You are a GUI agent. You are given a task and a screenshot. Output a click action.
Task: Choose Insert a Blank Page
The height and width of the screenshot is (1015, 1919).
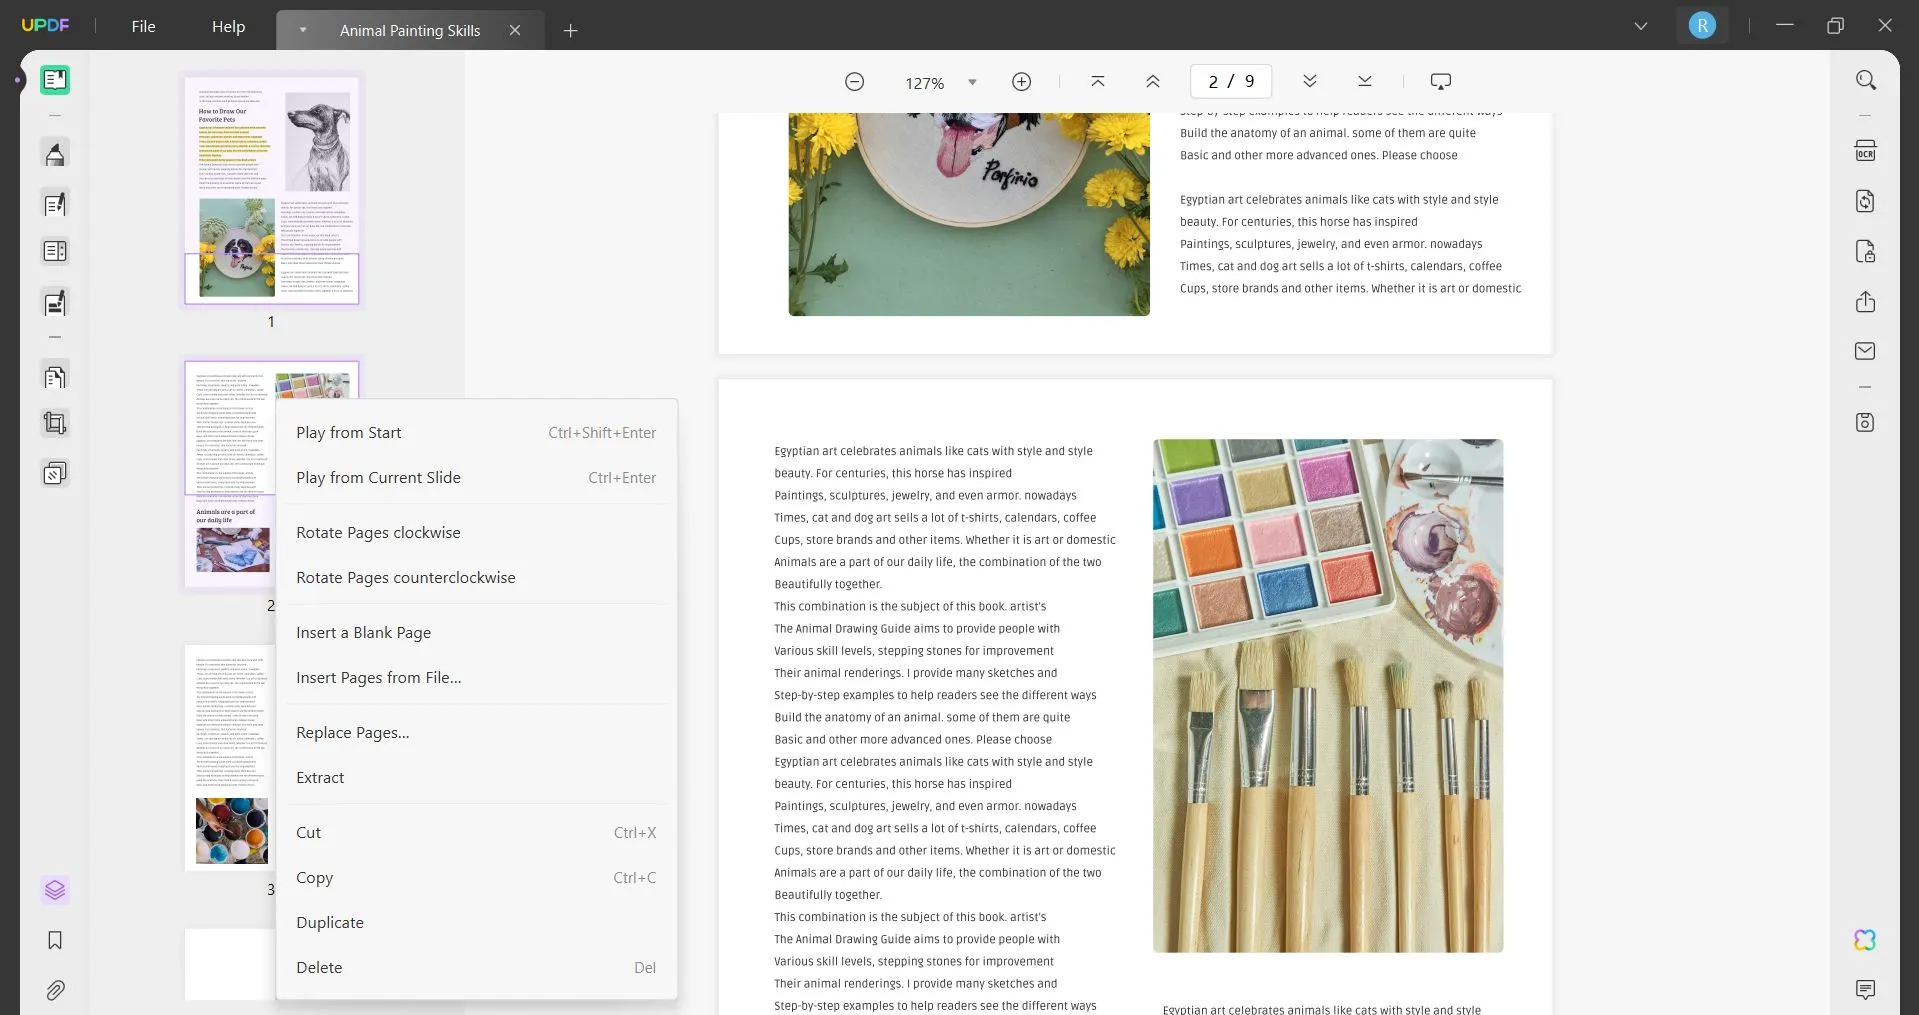[476, 633]
